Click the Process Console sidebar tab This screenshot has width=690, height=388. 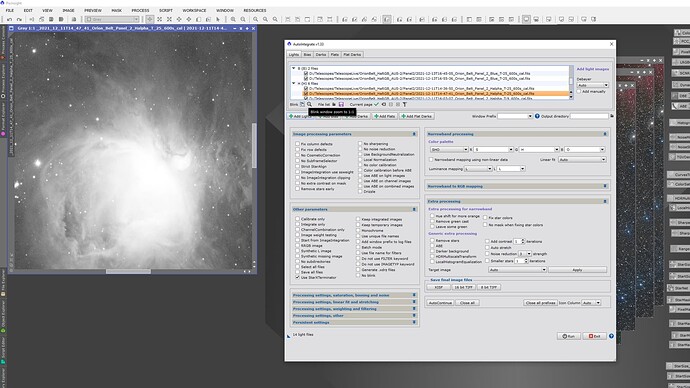(x=3, y=43)
